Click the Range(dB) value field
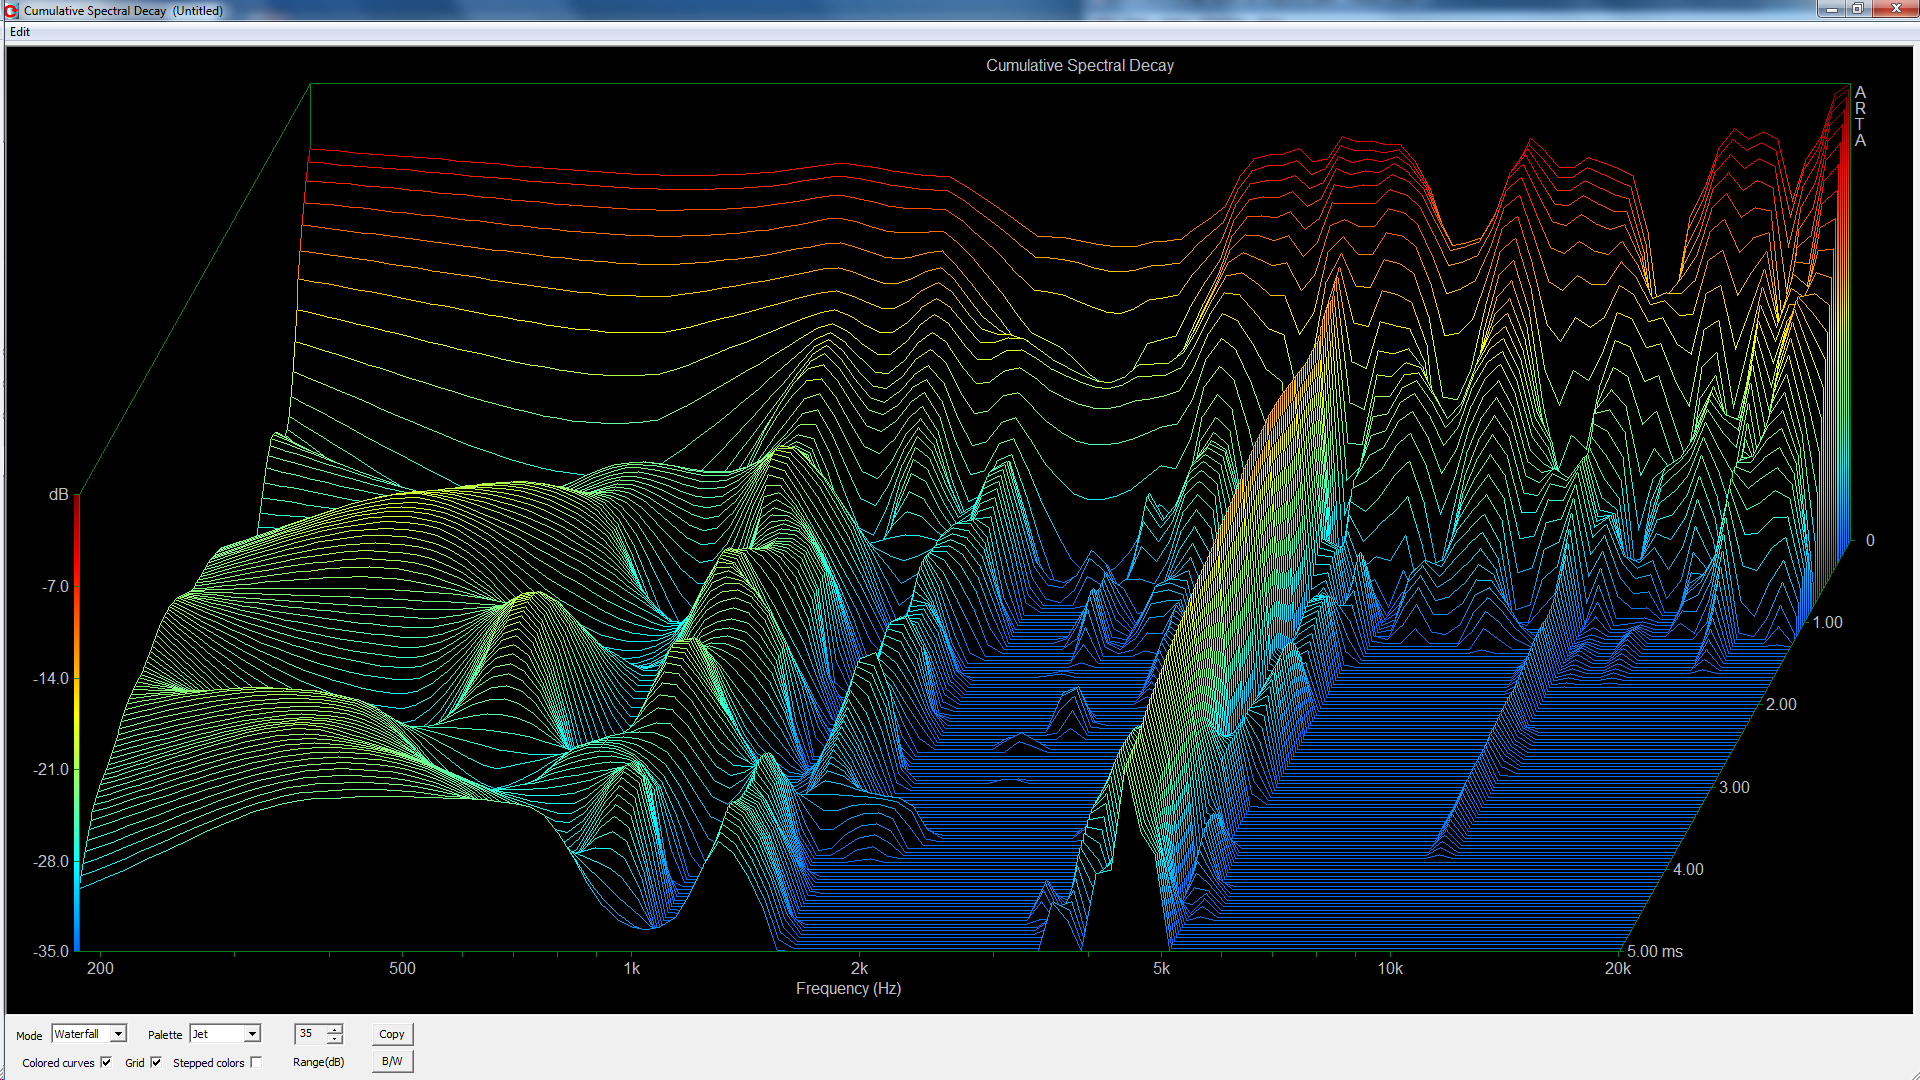 click(309, 1034)
